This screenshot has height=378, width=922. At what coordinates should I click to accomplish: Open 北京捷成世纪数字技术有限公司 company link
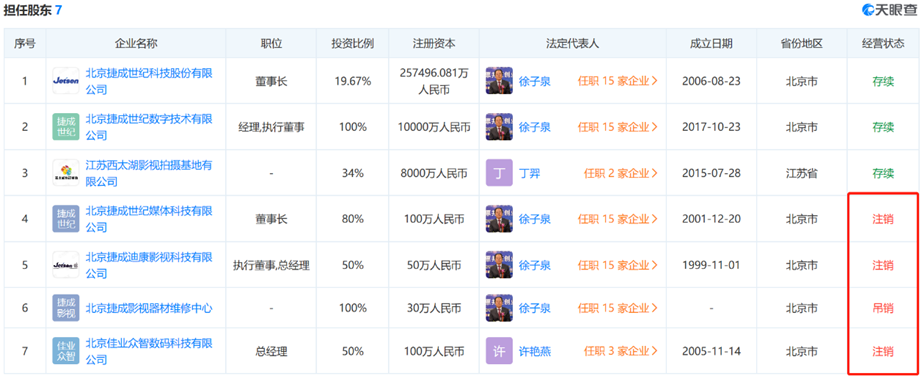(149, 127)
